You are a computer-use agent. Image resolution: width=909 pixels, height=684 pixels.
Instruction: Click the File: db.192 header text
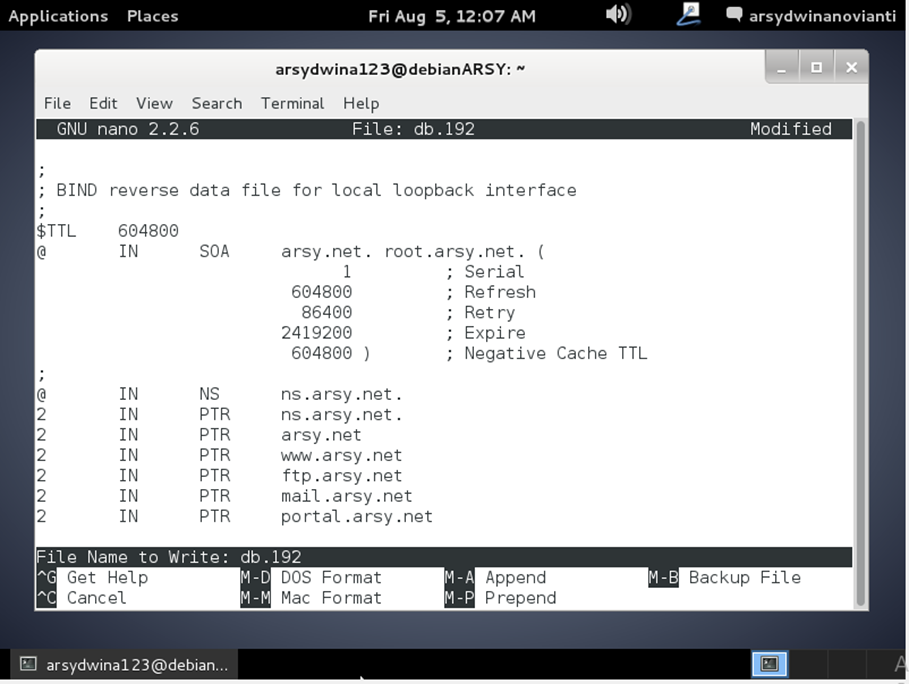click(x=413, y=129)
